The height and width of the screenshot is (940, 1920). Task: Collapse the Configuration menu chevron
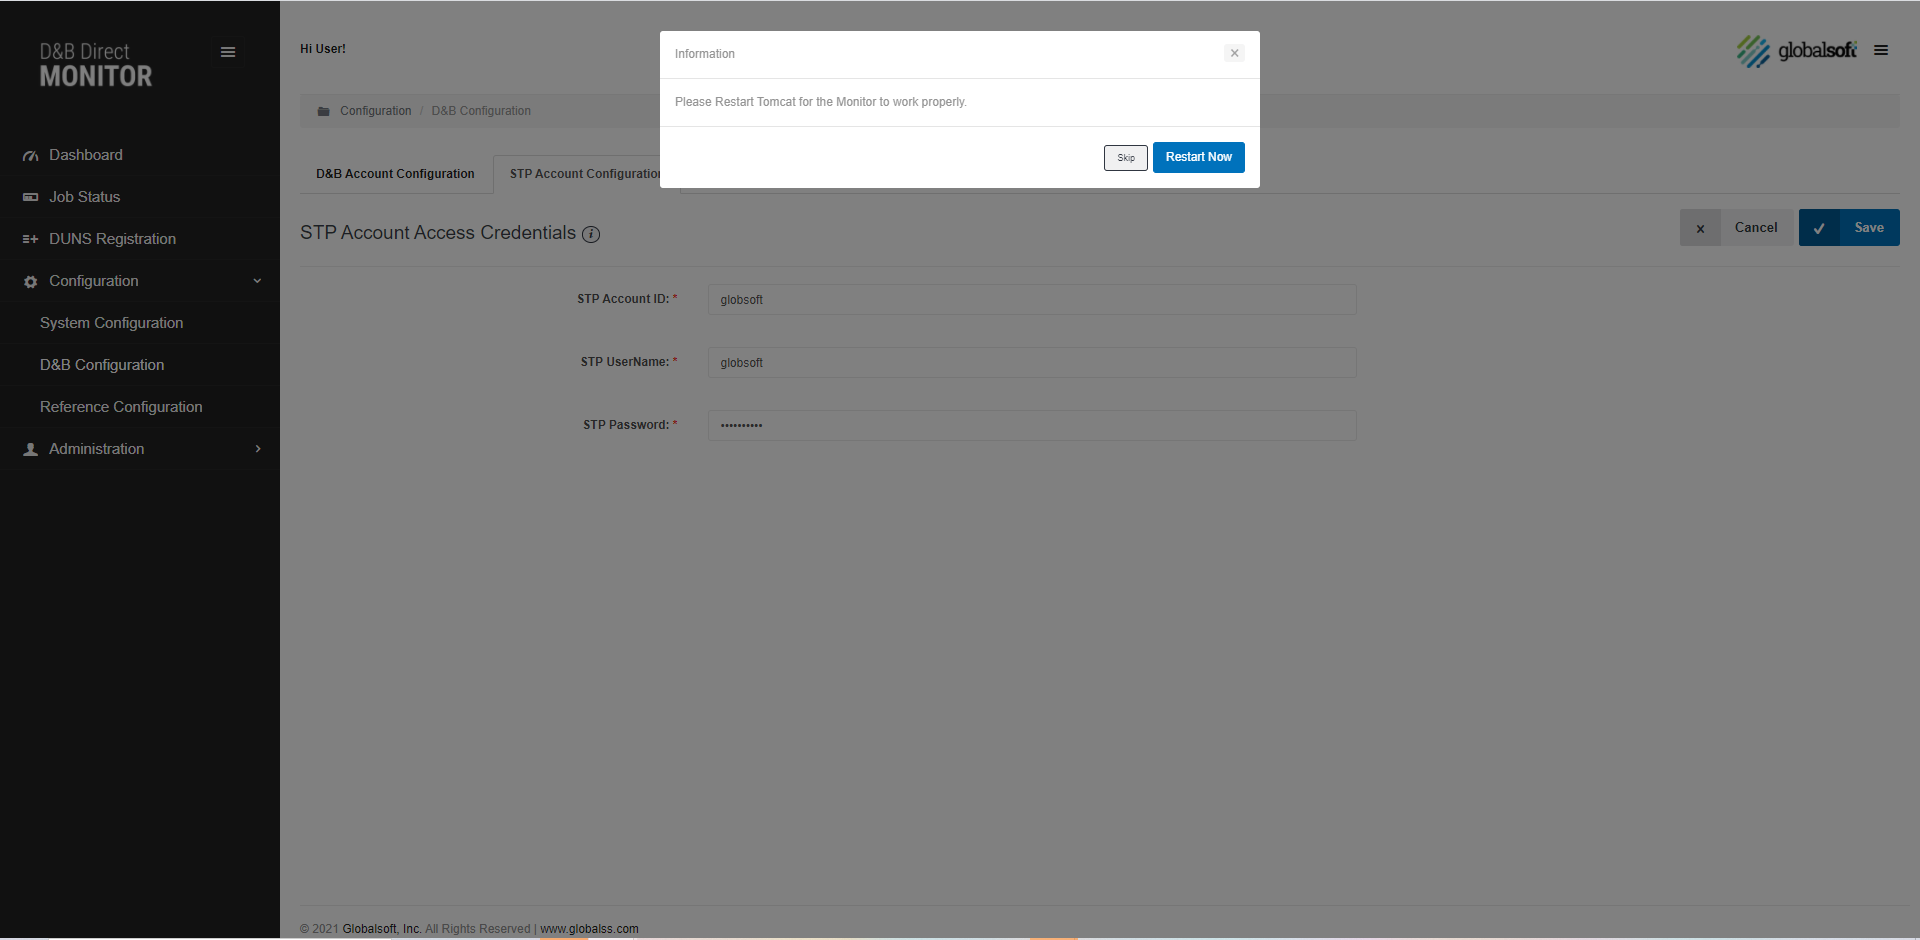(258, 281)
